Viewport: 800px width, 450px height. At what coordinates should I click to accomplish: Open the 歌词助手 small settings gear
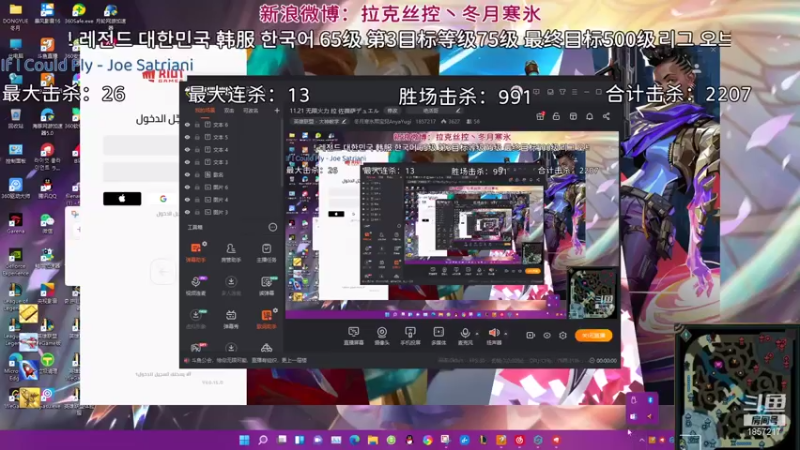click(x=276, y=310)
